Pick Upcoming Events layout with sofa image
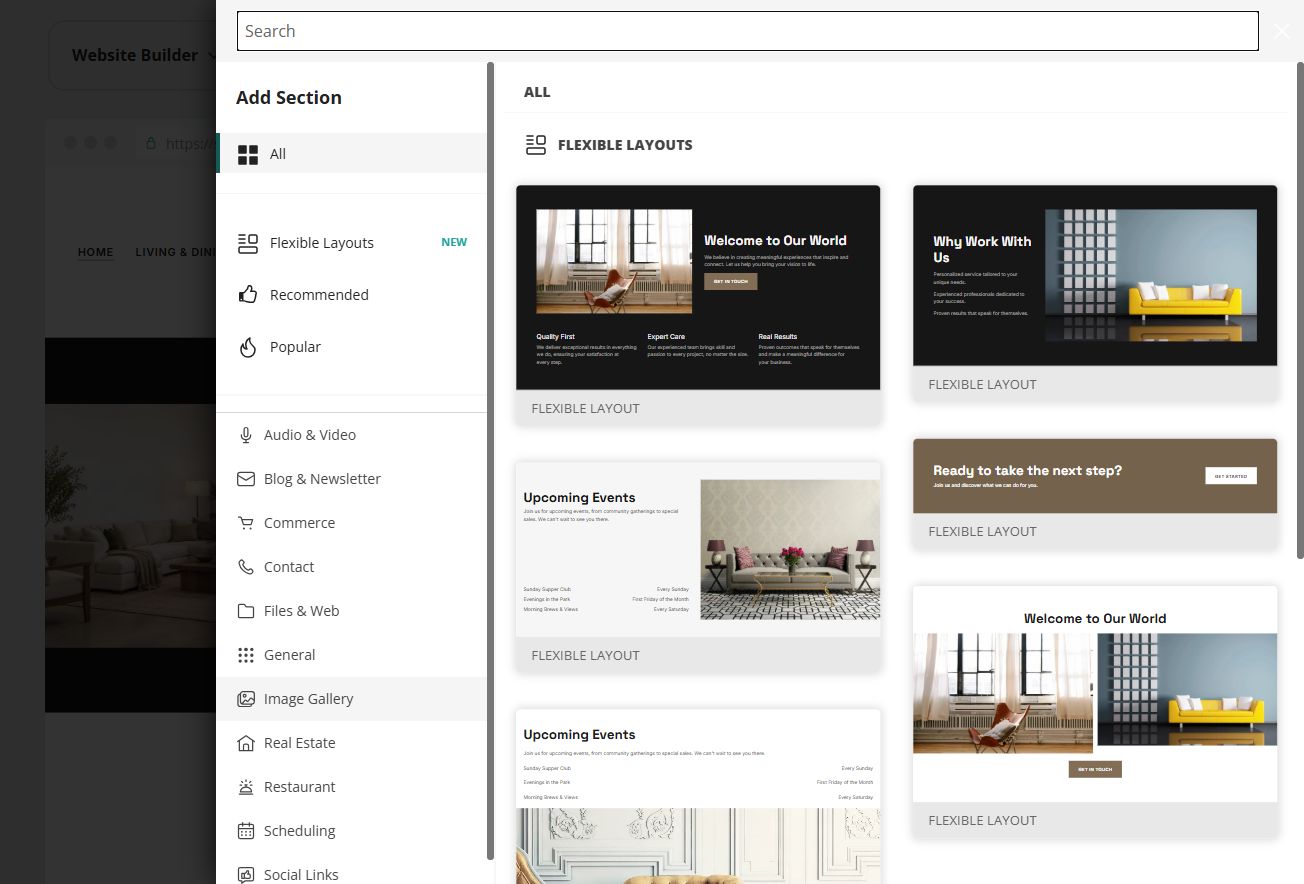The image size is (1304, 884). 698,567
